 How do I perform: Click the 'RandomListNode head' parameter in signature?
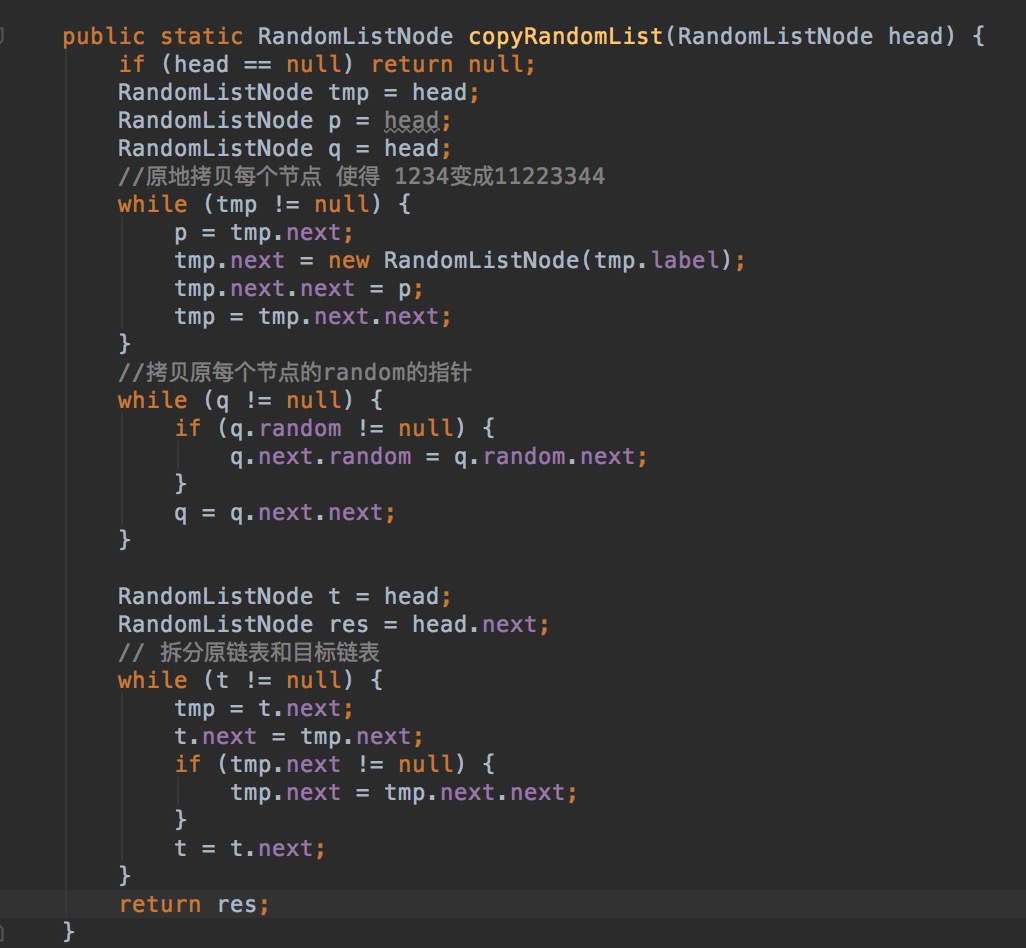pos(810,37)
